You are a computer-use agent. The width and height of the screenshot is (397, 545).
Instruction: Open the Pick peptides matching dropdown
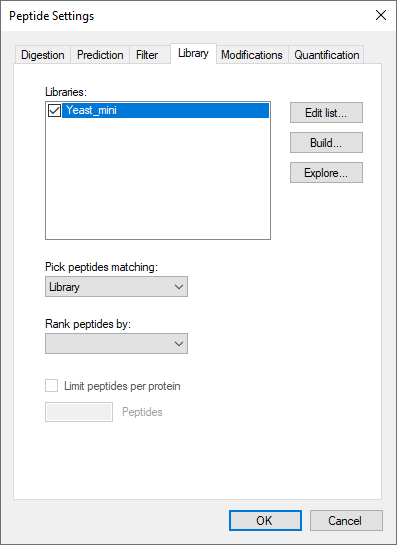pos(116,287)
